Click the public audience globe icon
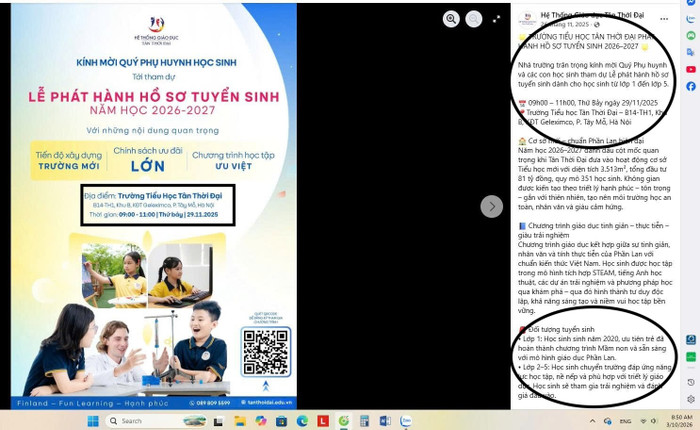Screen dimensions: 700x430 point(597,25)
